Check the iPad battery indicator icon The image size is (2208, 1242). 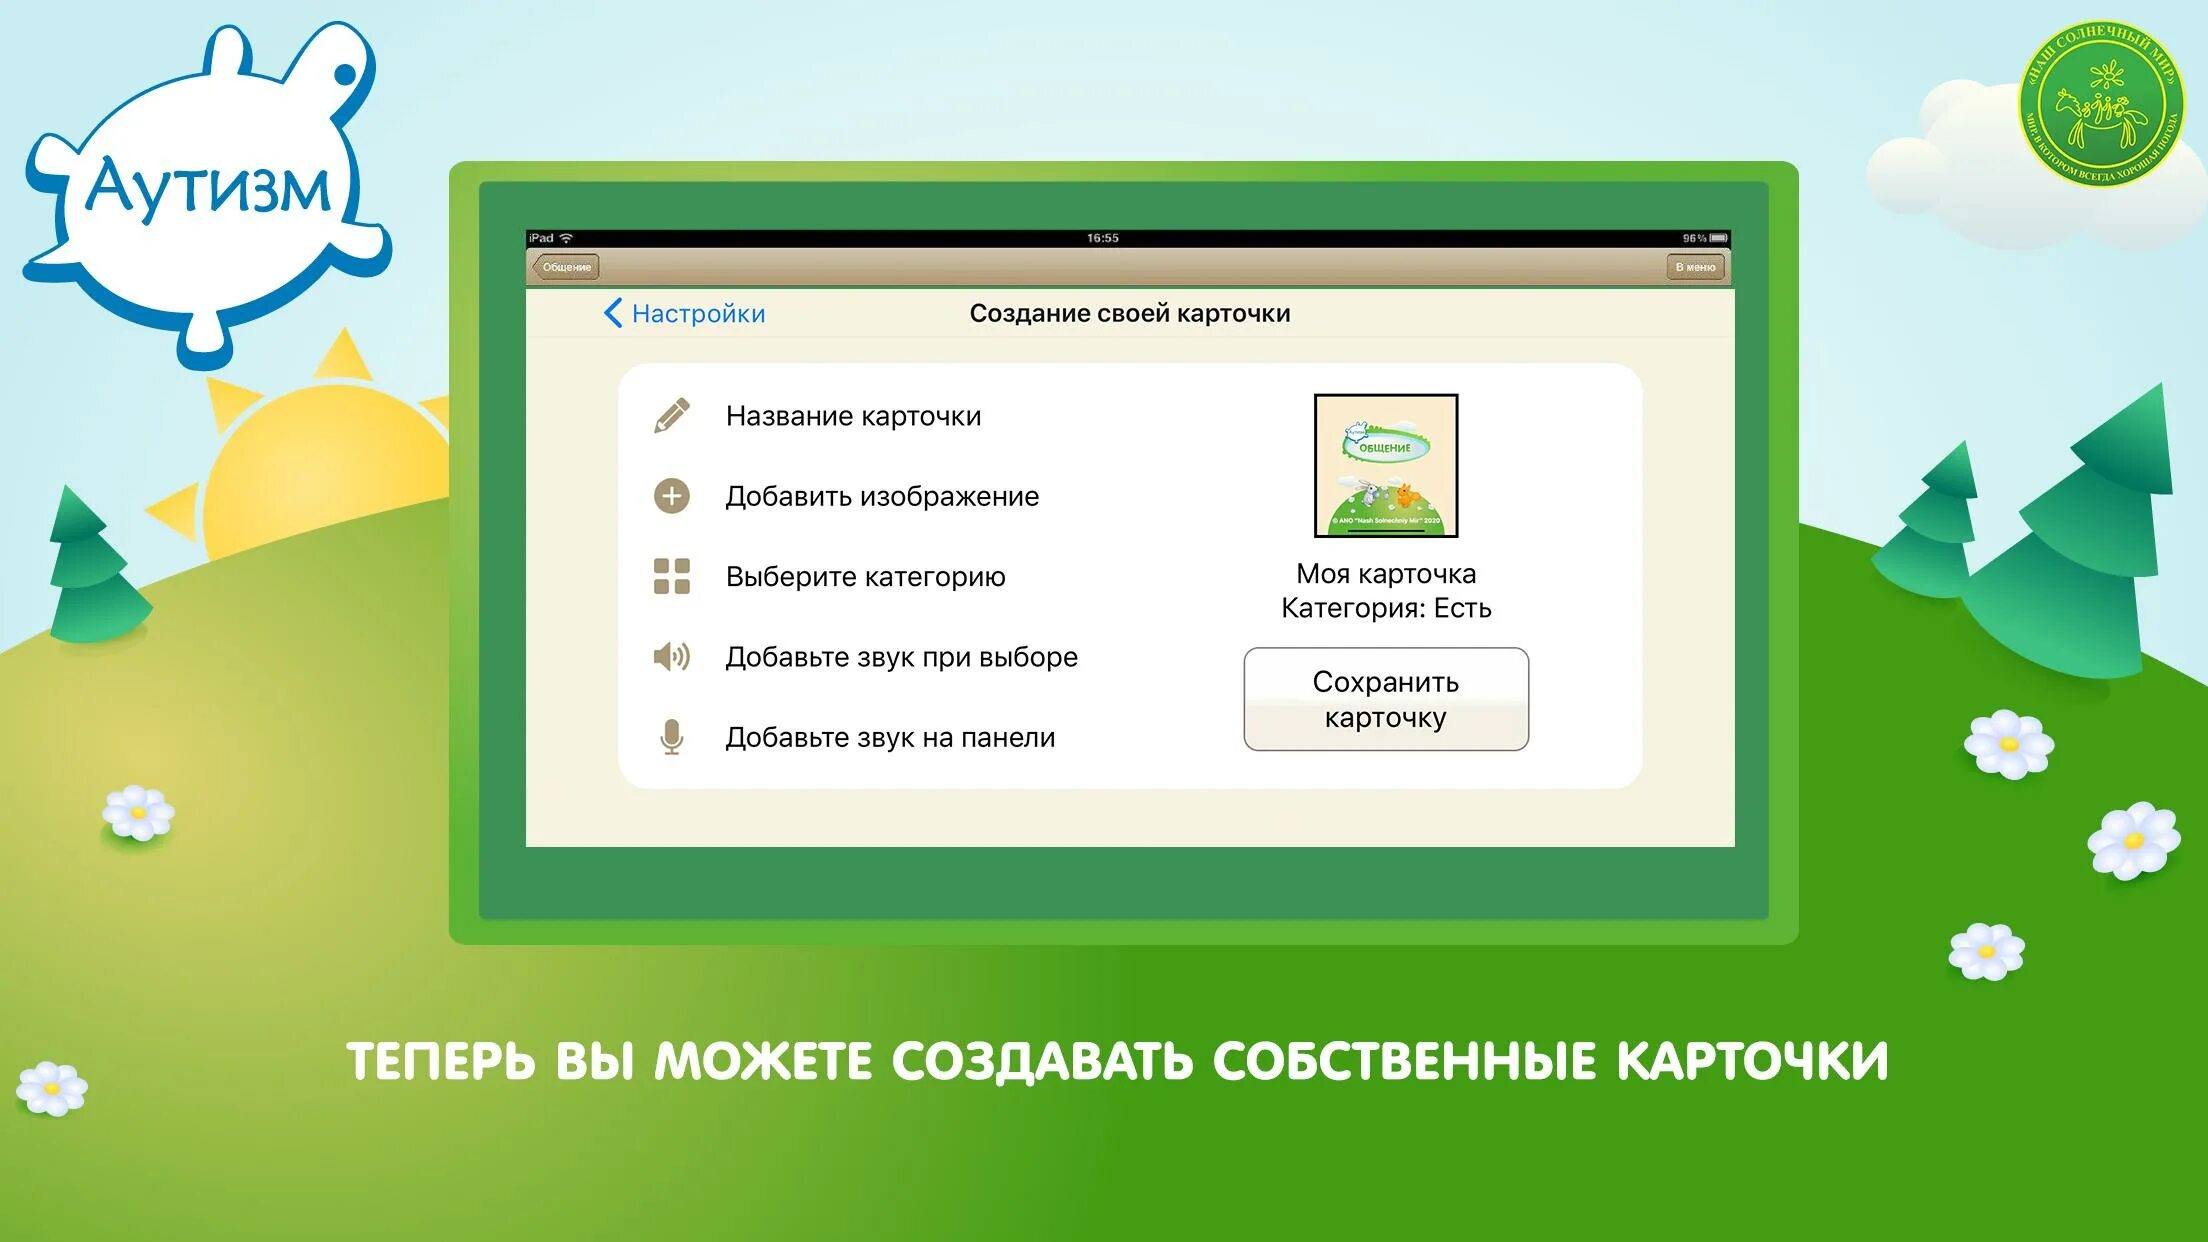pyautogui.click(x=1719, y=238)
